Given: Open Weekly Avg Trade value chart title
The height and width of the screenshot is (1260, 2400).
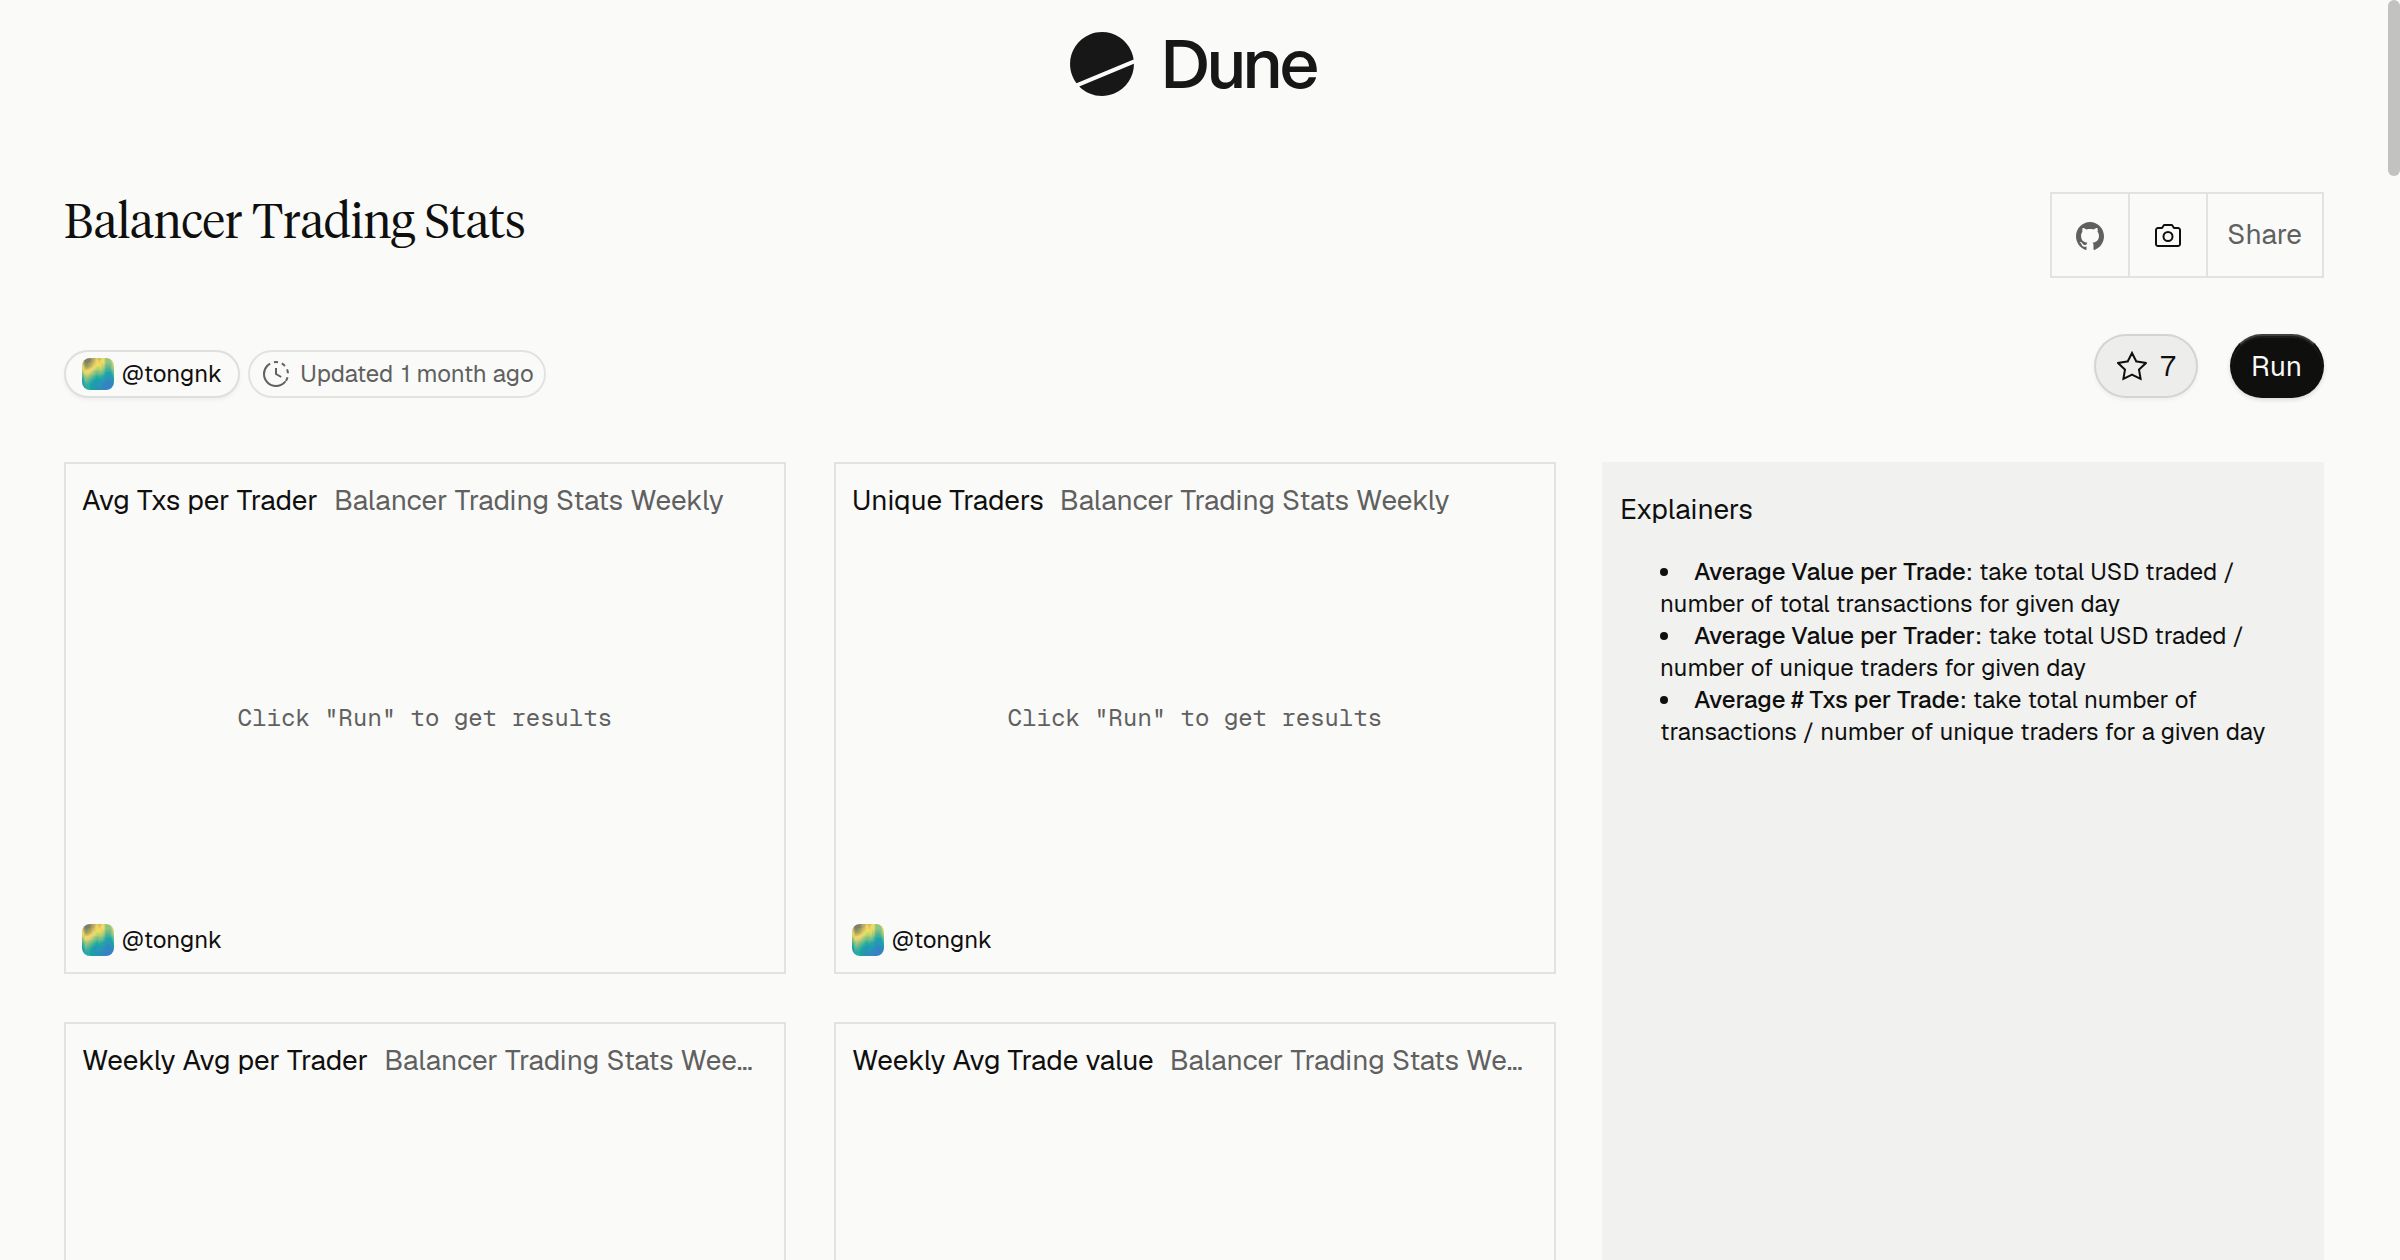Looking at the screenshot, I should [1002, 1060].
